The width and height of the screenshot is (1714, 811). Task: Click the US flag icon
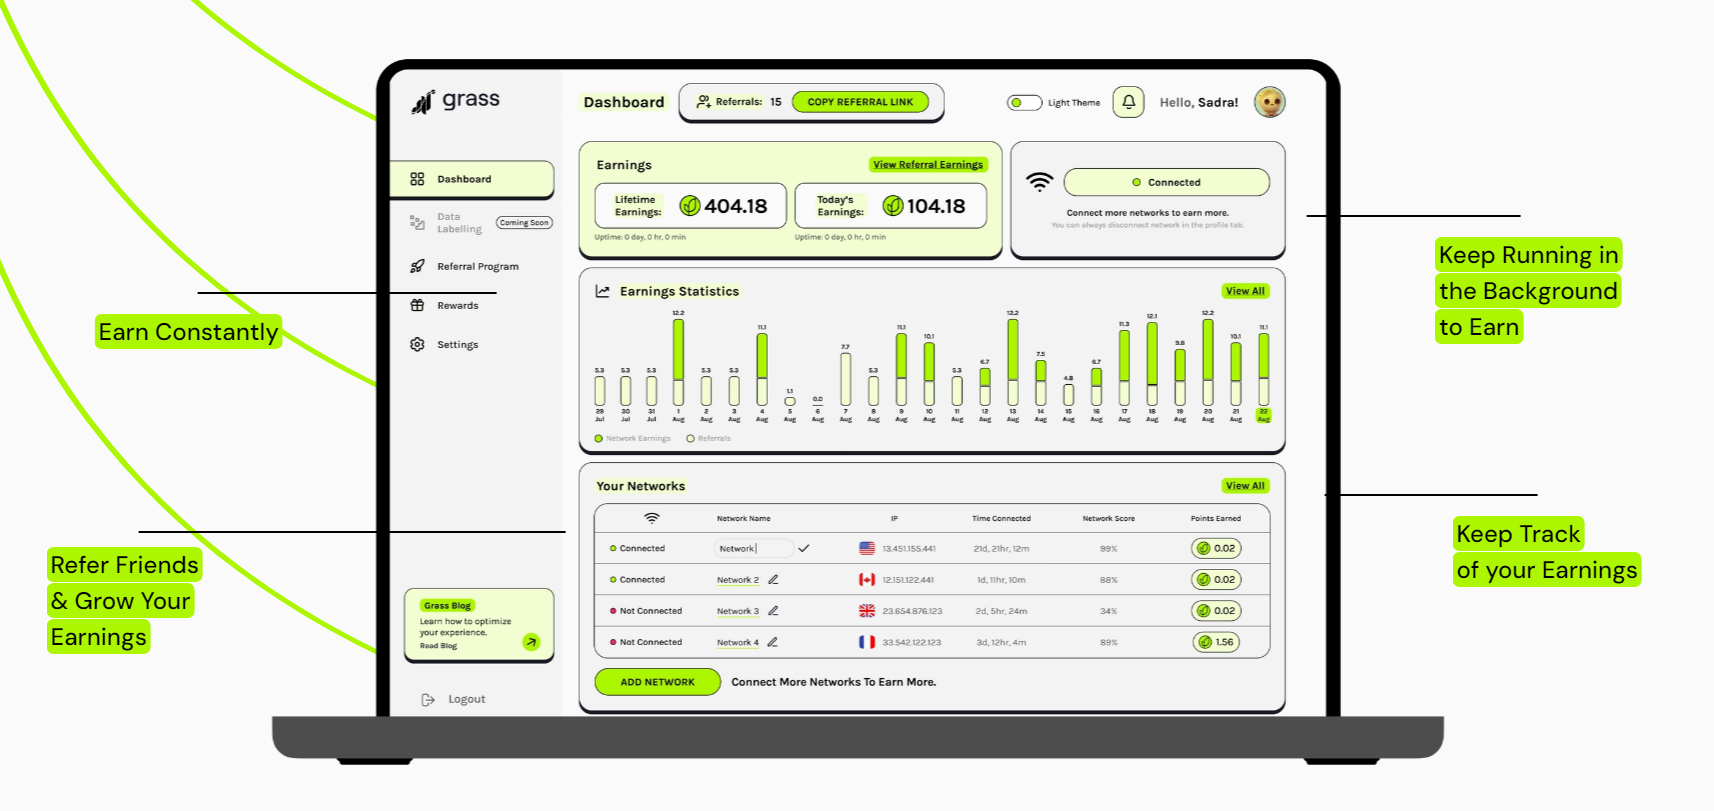[x=867, y=549]
